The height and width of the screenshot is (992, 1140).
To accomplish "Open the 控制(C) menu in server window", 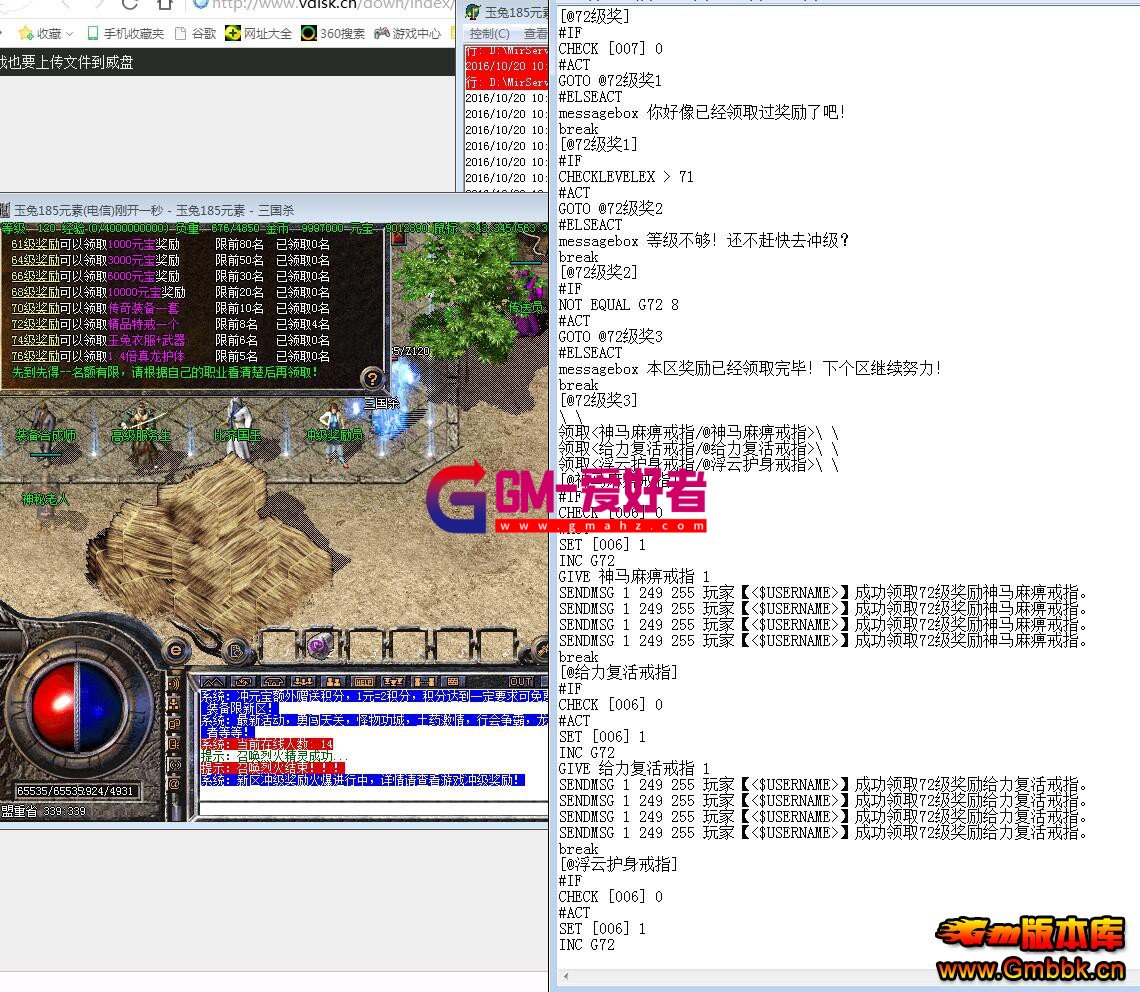I will (x=489, y=33).
